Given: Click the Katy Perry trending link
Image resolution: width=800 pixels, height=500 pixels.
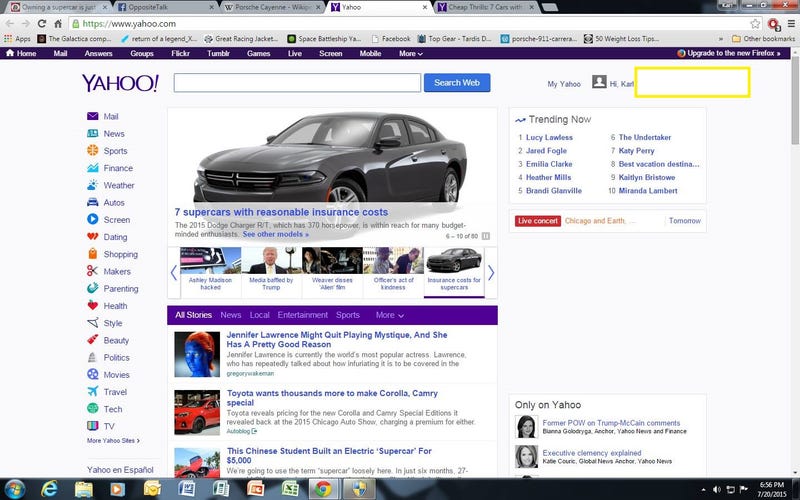Looking at the screenshot, I should (636, 151).
